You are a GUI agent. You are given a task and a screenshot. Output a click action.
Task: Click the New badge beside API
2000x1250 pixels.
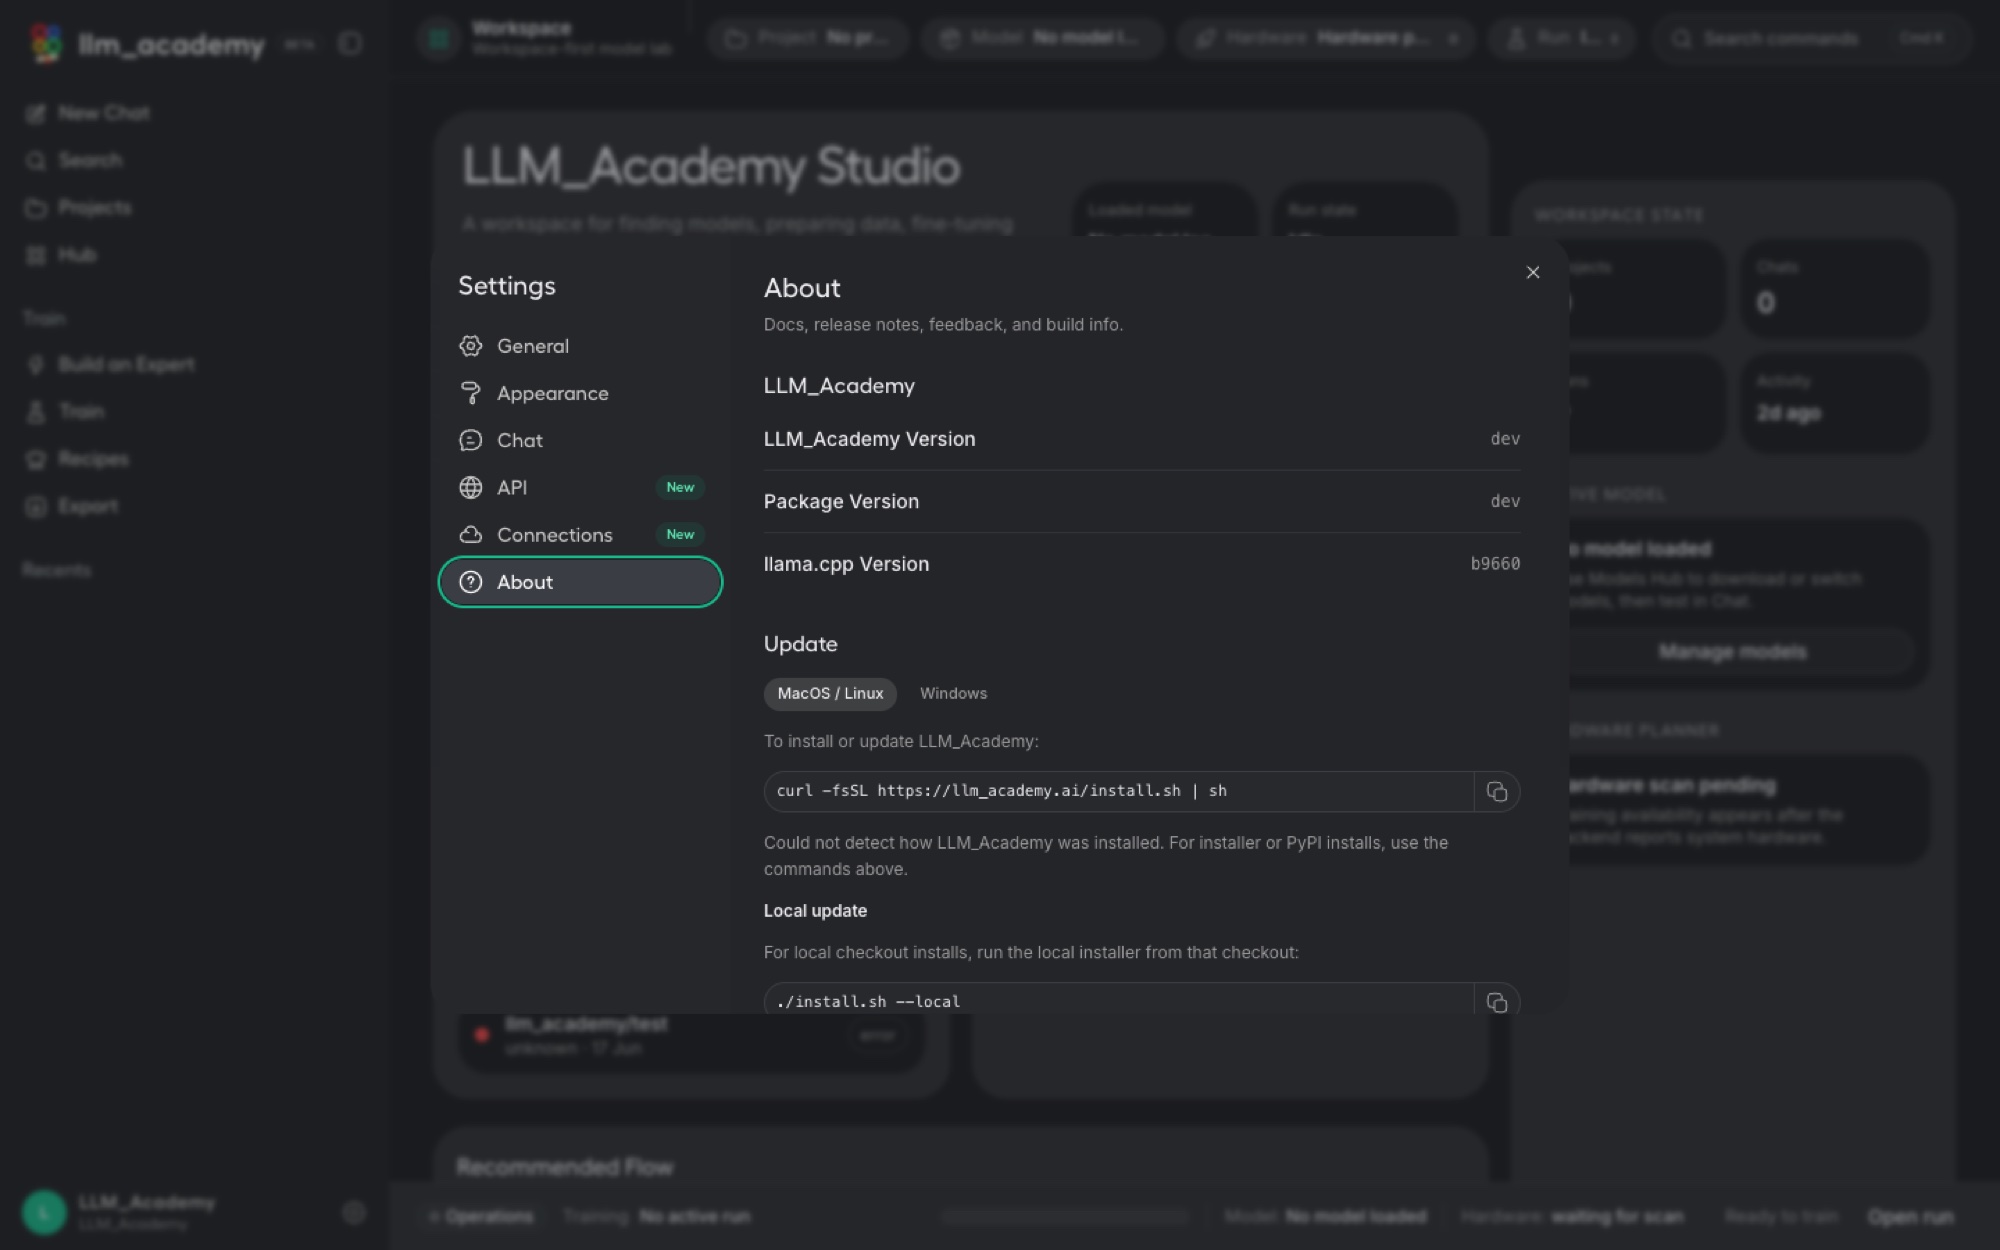680,487
